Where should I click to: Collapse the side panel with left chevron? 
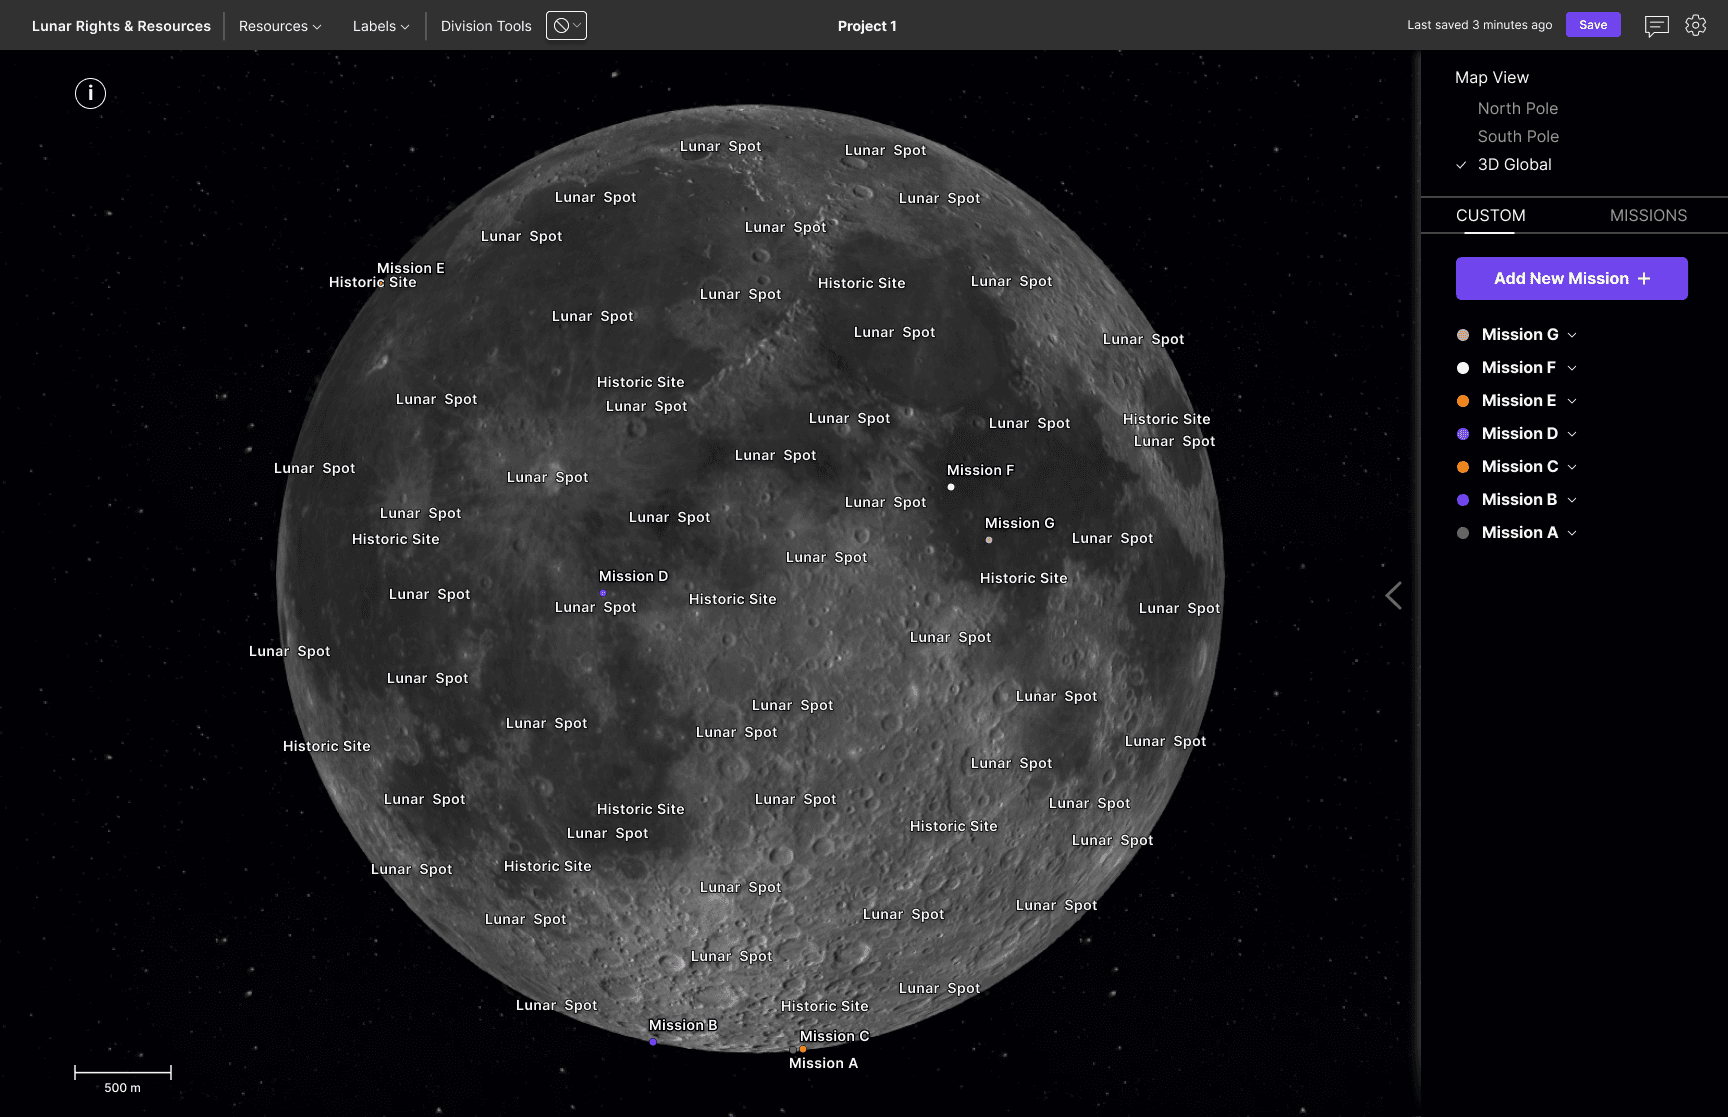[1393, 596]
